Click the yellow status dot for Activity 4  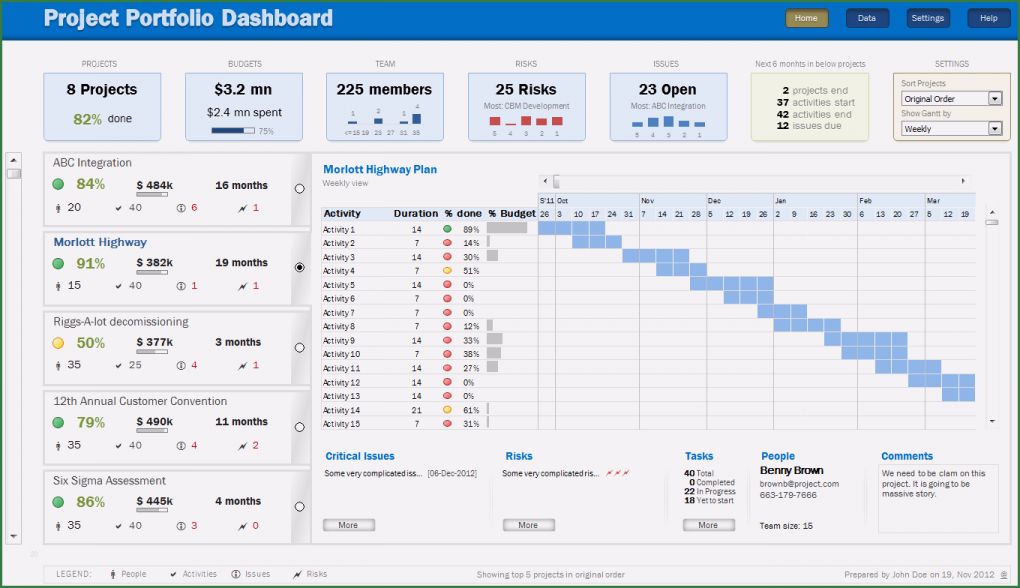click(446, 271)
